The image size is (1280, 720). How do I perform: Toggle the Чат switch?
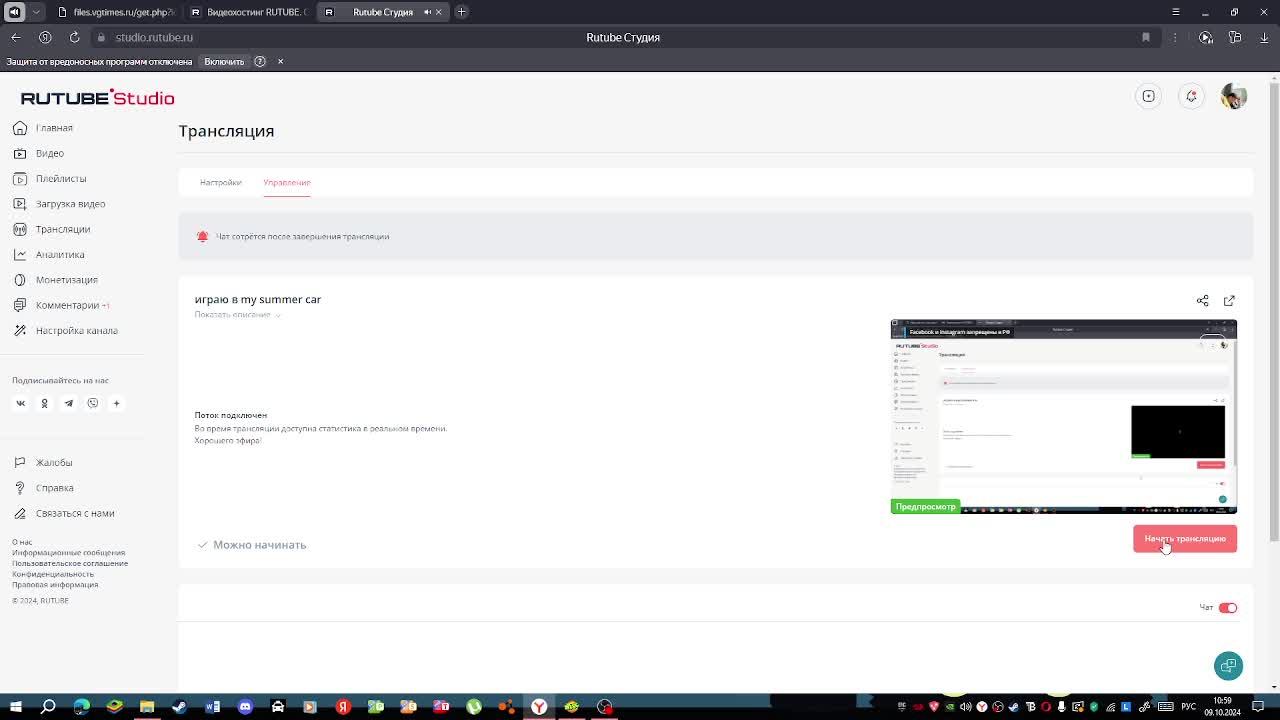tap(1228, 608)
